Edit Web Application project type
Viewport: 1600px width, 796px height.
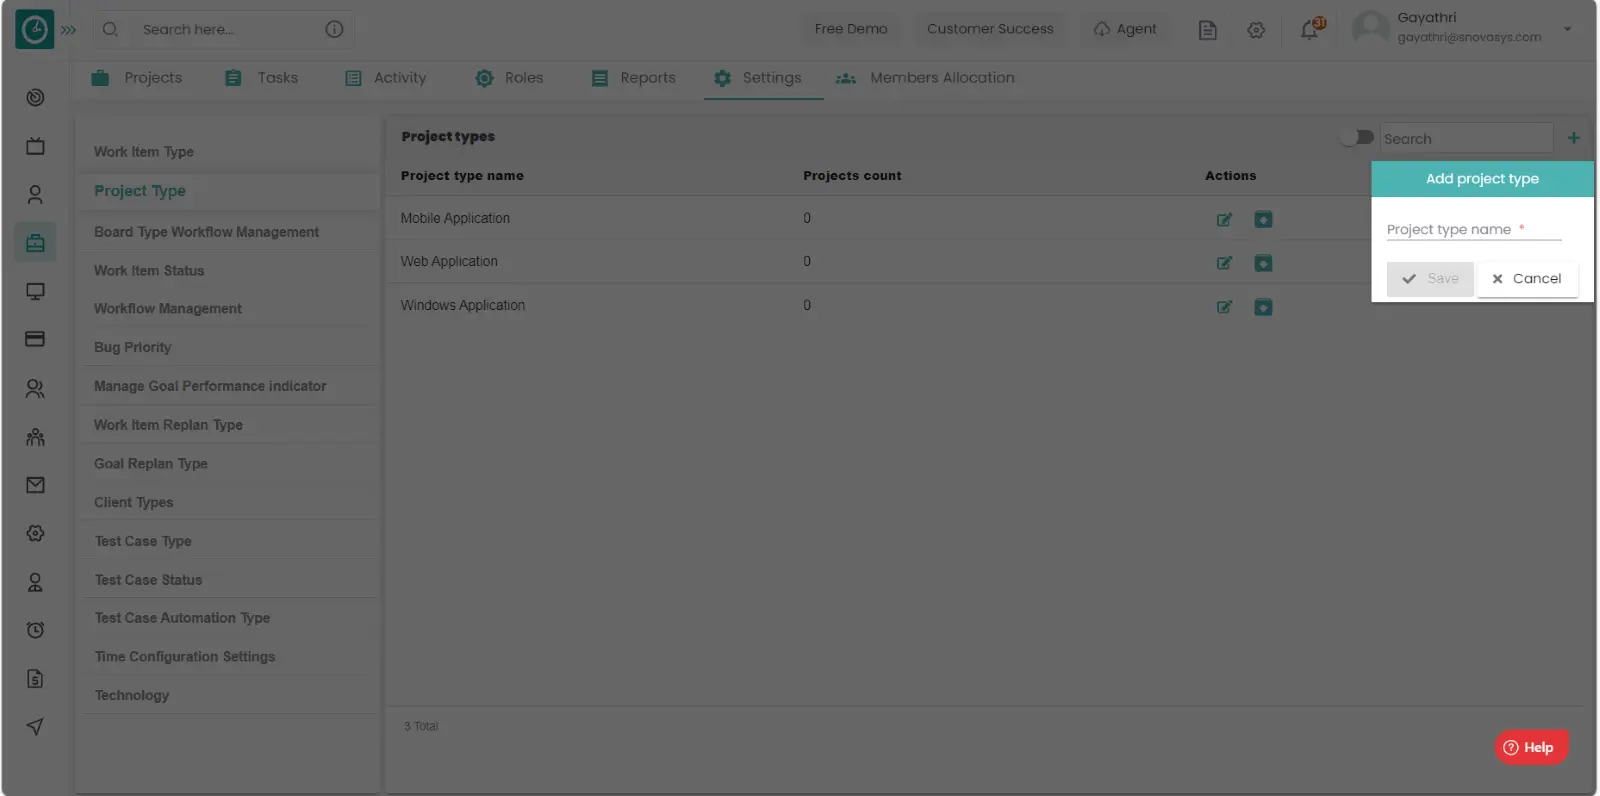[1224, 263]
